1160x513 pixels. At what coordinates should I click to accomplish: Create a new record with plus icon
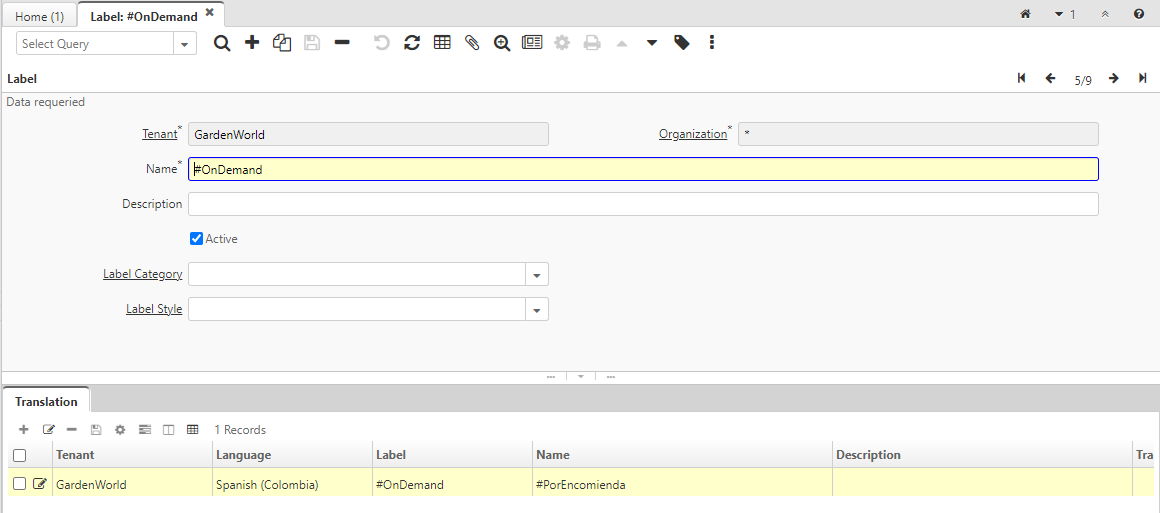click(252, 43)
